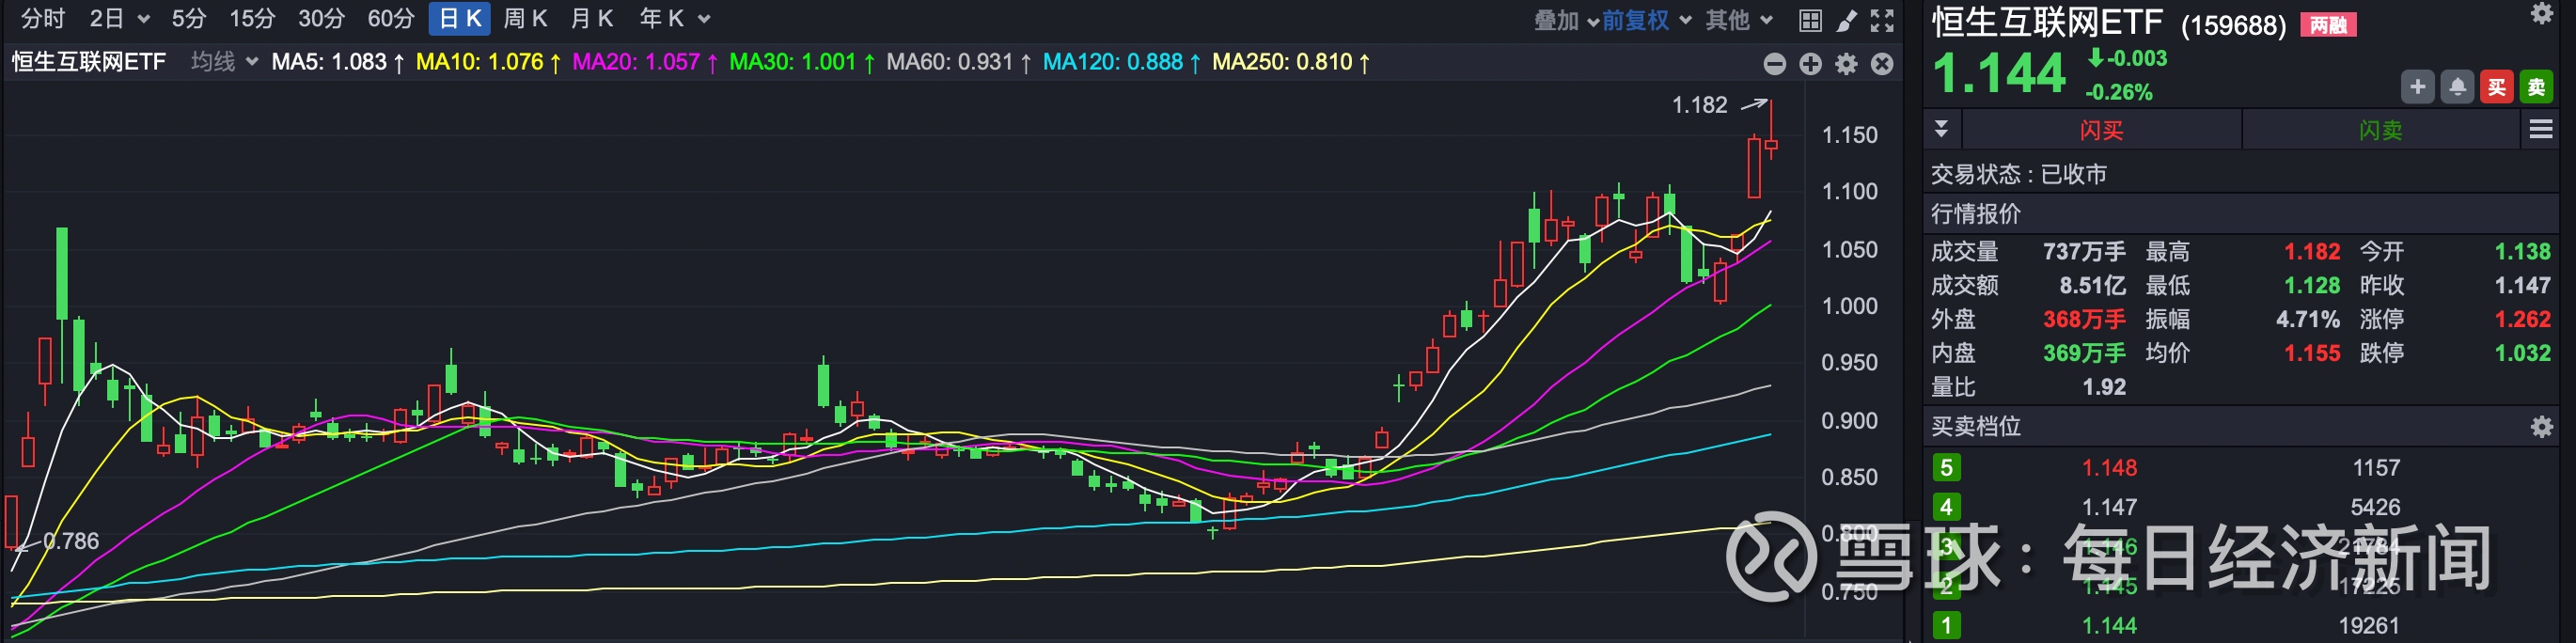Zoom in the K-line chart with the plus icon
The image size is (2576, 643).
1811,64
